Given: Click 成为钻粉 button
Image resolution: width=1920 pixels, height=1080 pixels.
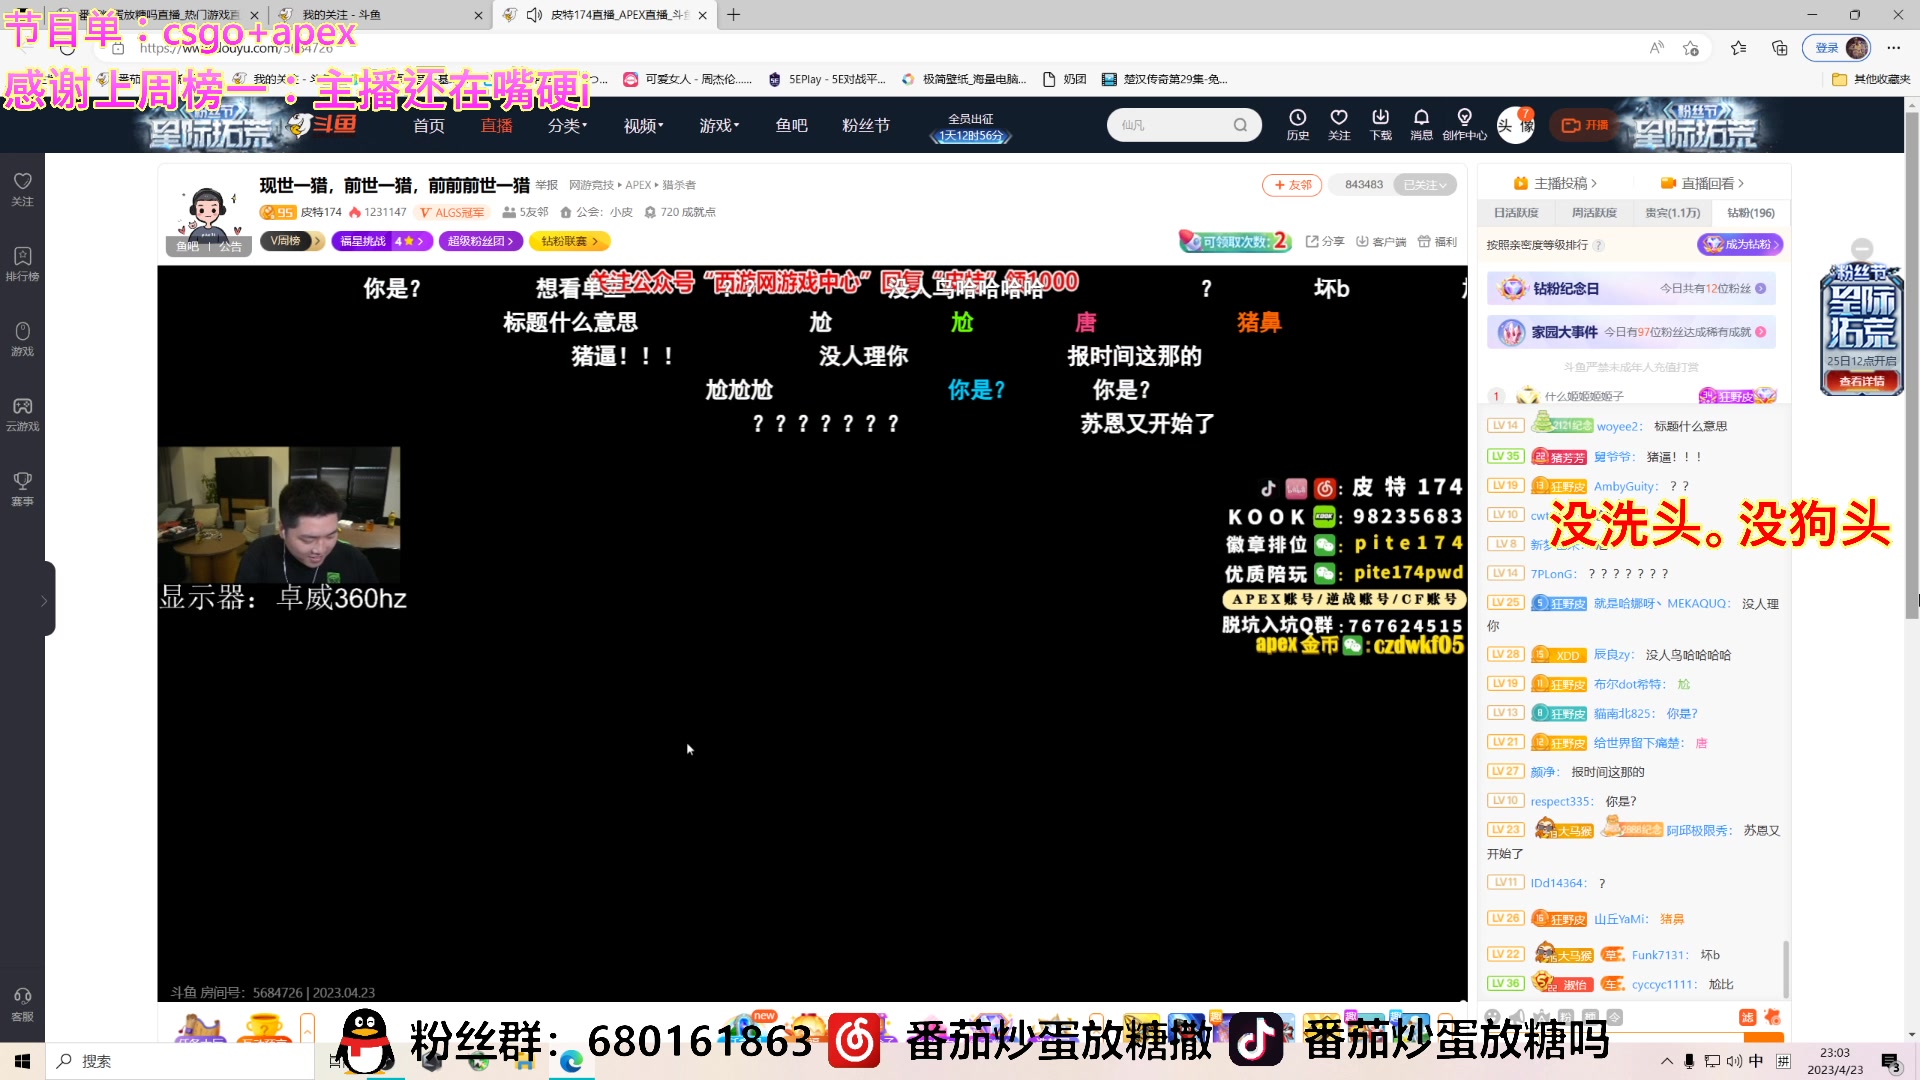Looking at the screenshot, I should coord(1740,244).
